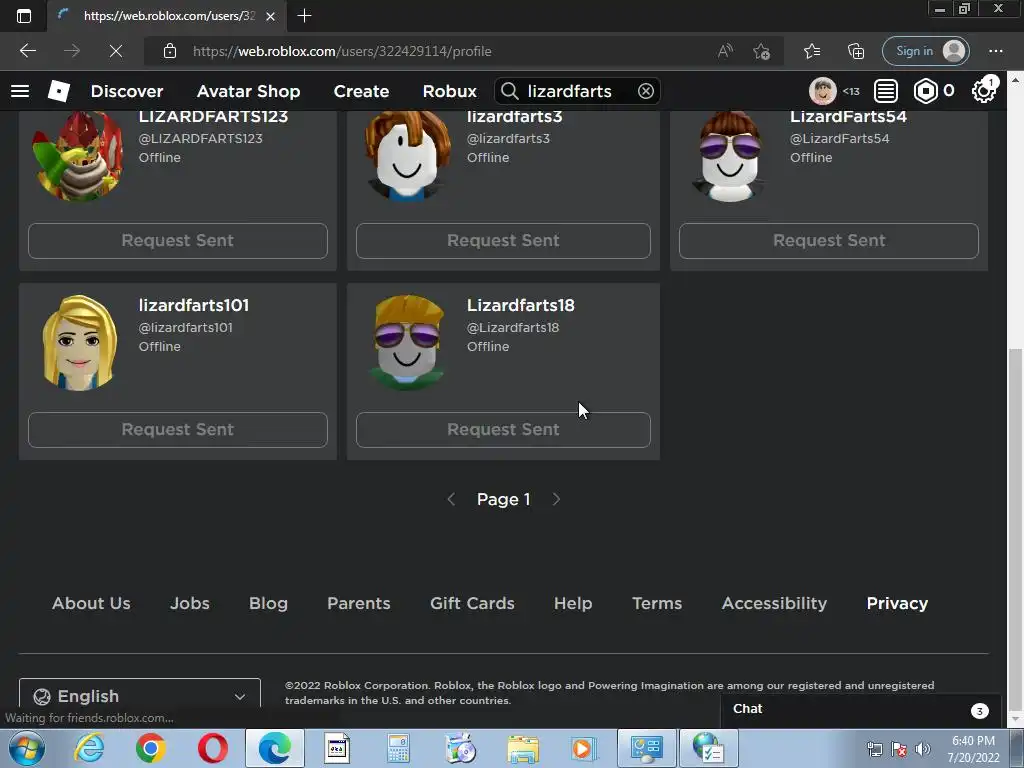The height and width of the screenshot is (768, 1024).
Task: Open the Robux page
Action: pyautogui.click(x=449, y=91)
